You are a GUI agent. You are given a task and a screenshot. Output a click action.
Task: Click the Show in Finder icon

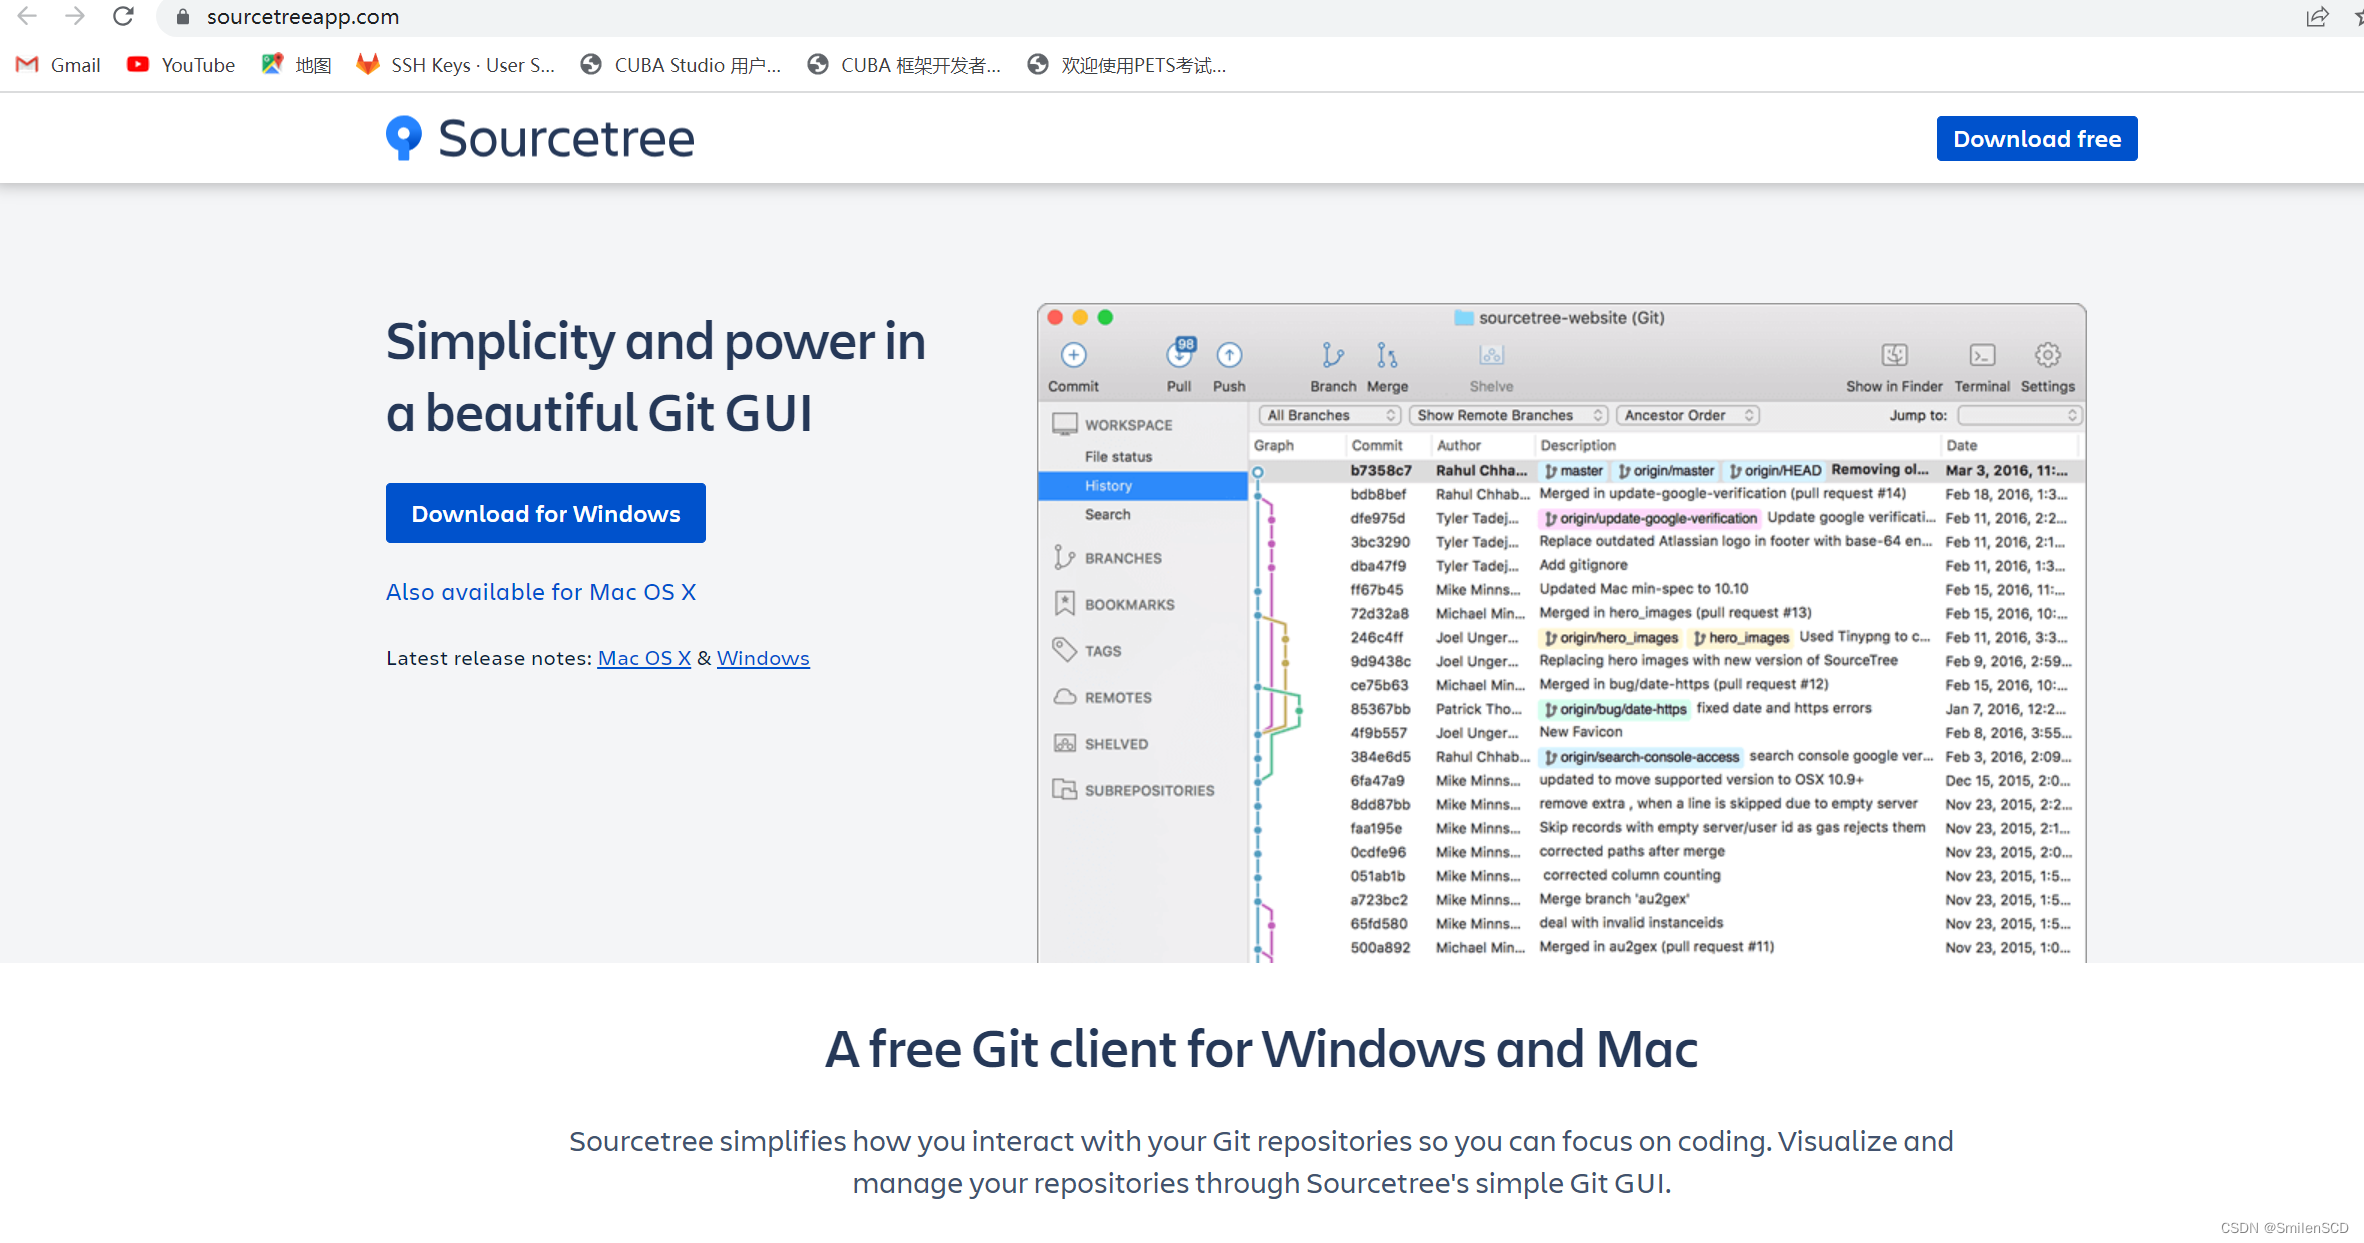click(x=1894, y=355)
